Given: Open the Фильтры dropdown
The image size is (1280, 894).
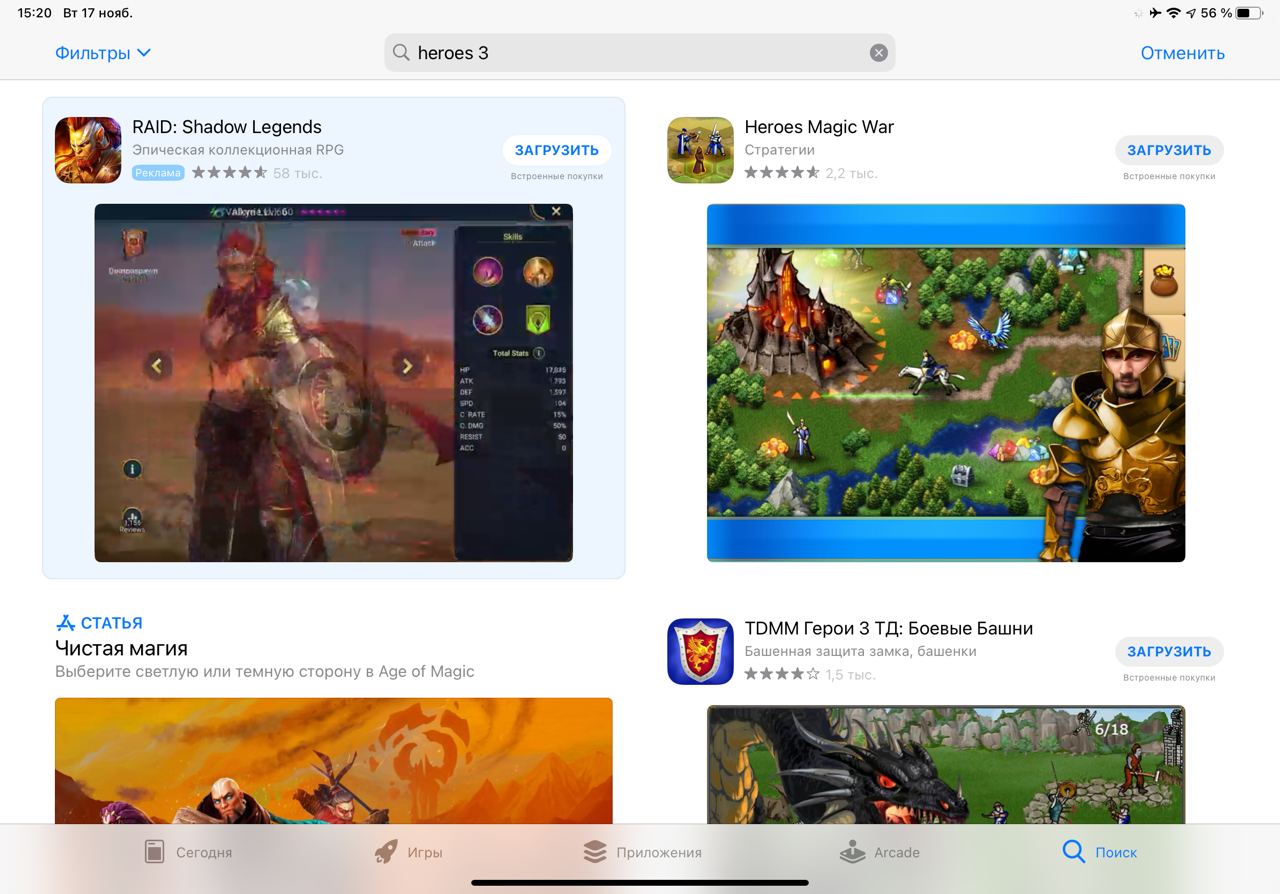Looking at the screenshot, I should 103,53.
